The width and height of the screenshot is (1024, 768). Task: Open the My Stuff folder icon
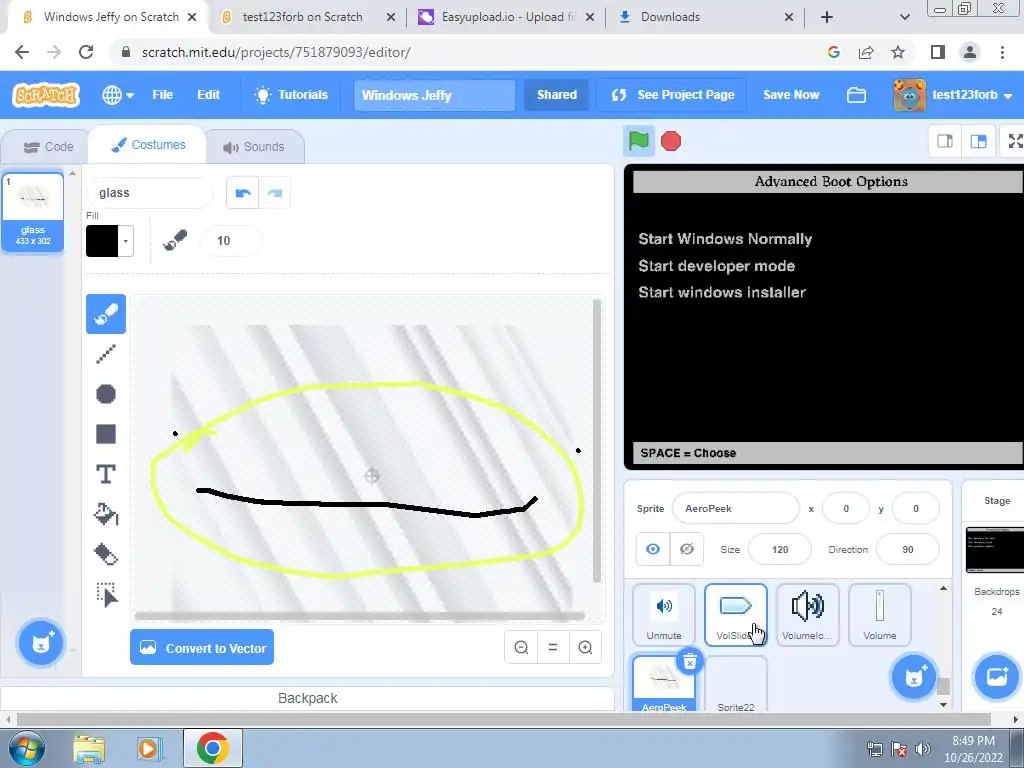click(856, 95)
